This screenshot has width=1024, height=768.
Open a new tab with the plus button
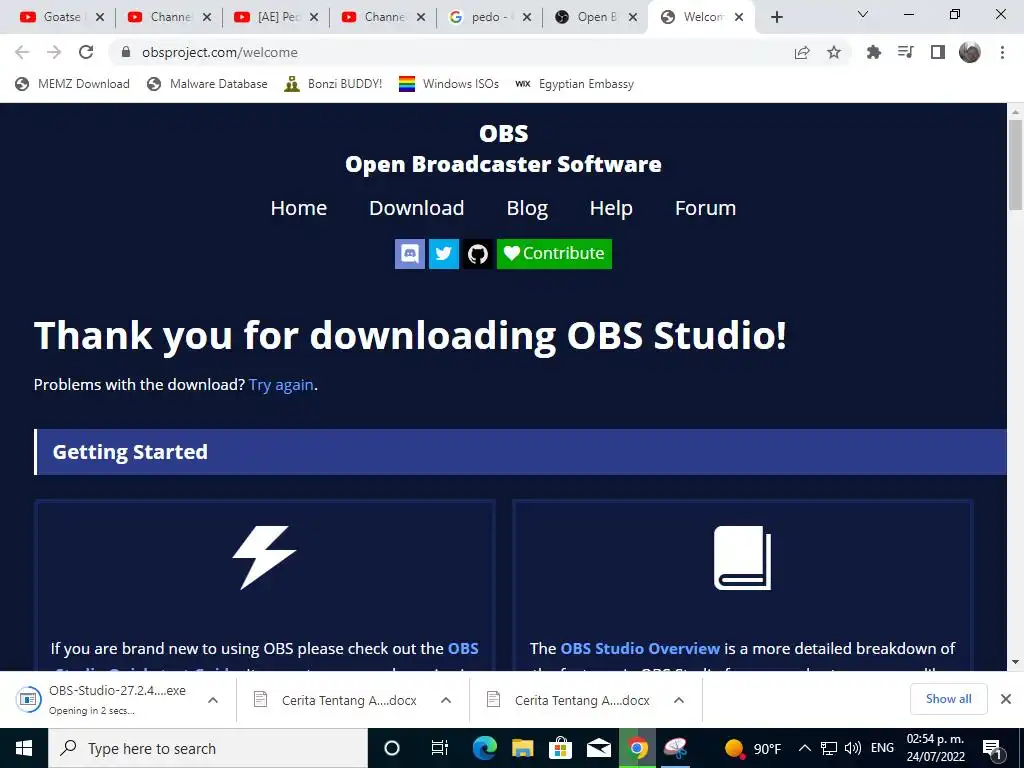[x=776, y=18]
